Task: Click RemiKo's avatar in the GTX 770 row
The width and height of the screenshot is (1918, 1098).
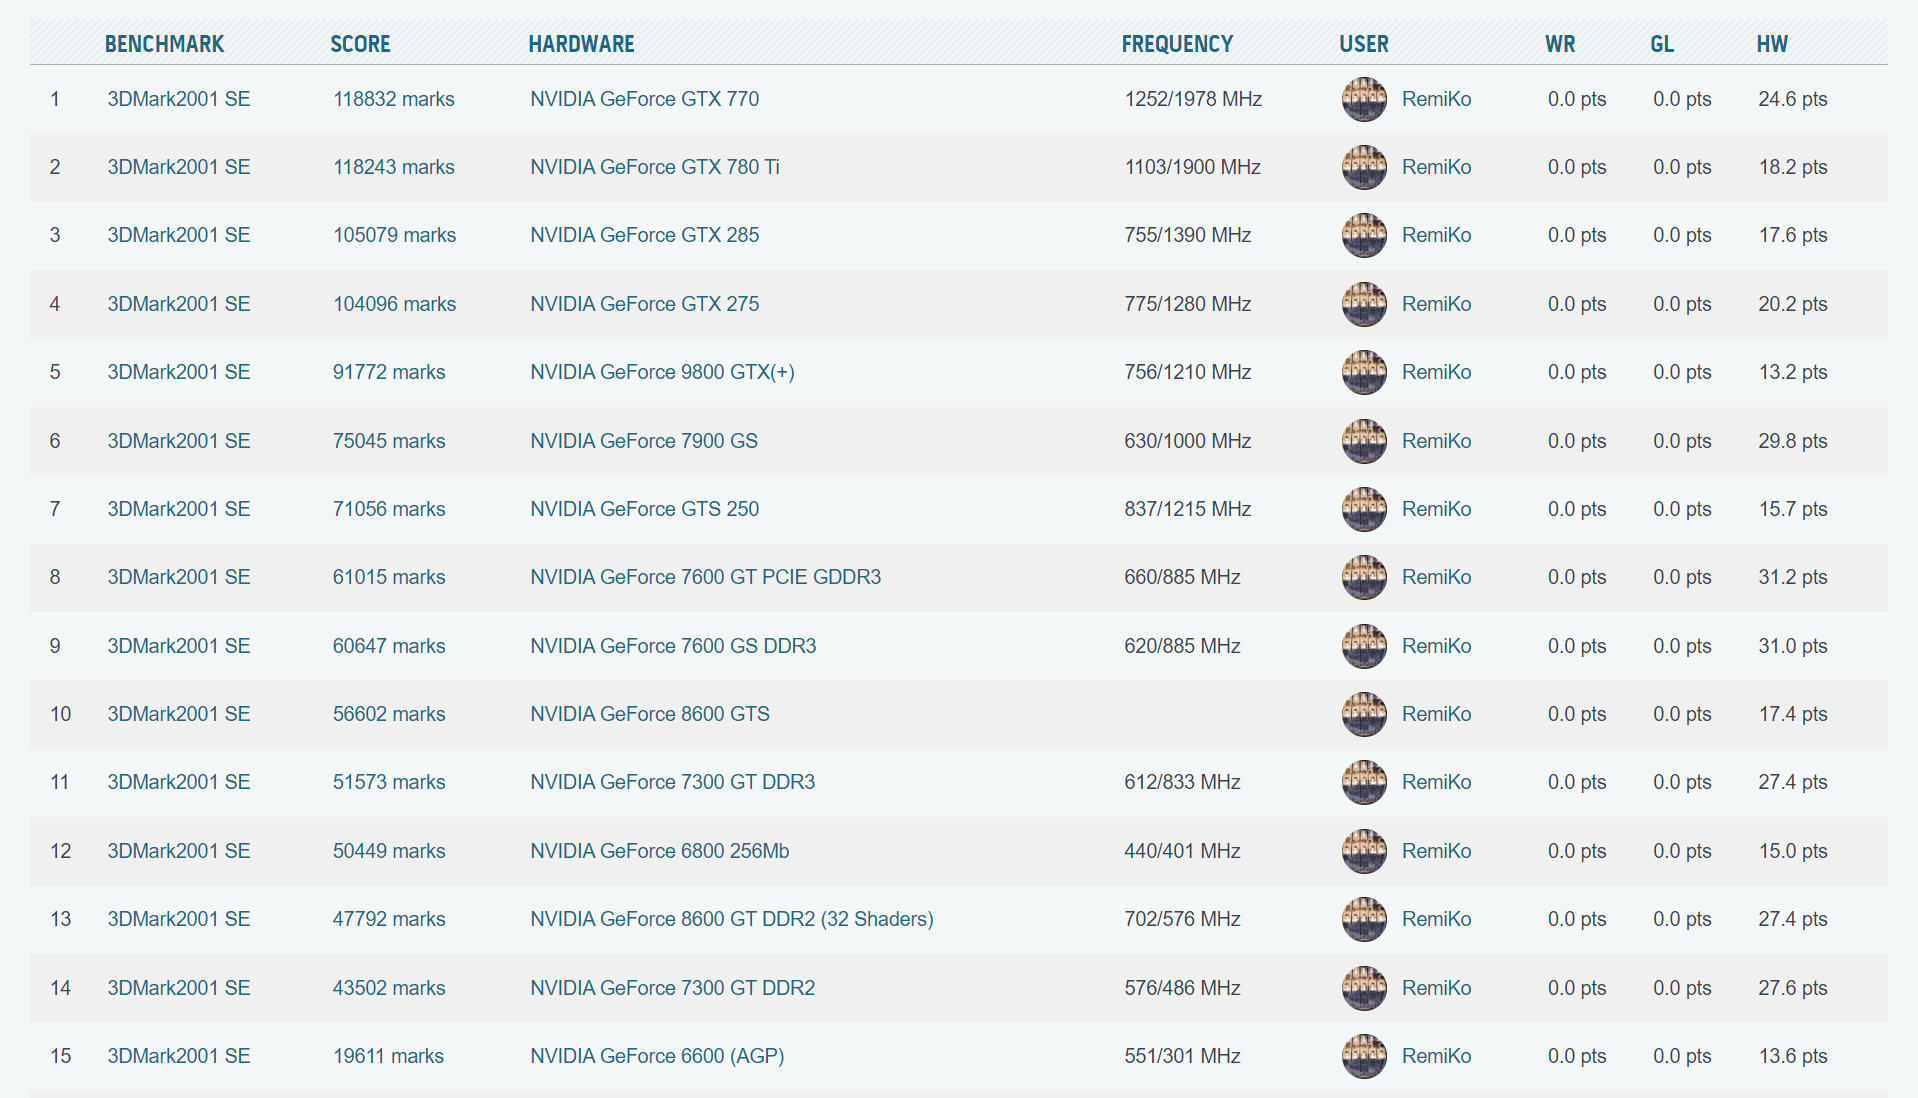Action: (1363, 99)
